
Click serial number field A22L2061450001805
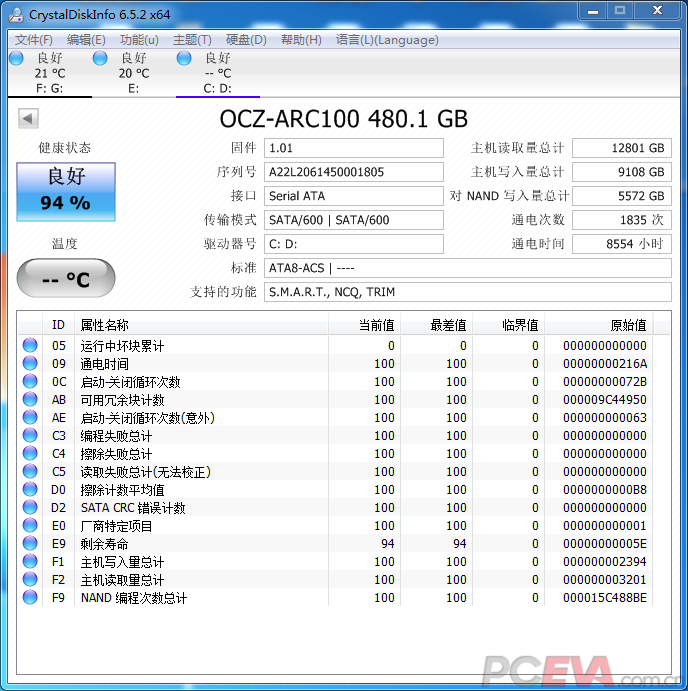(x=354, y=172)
